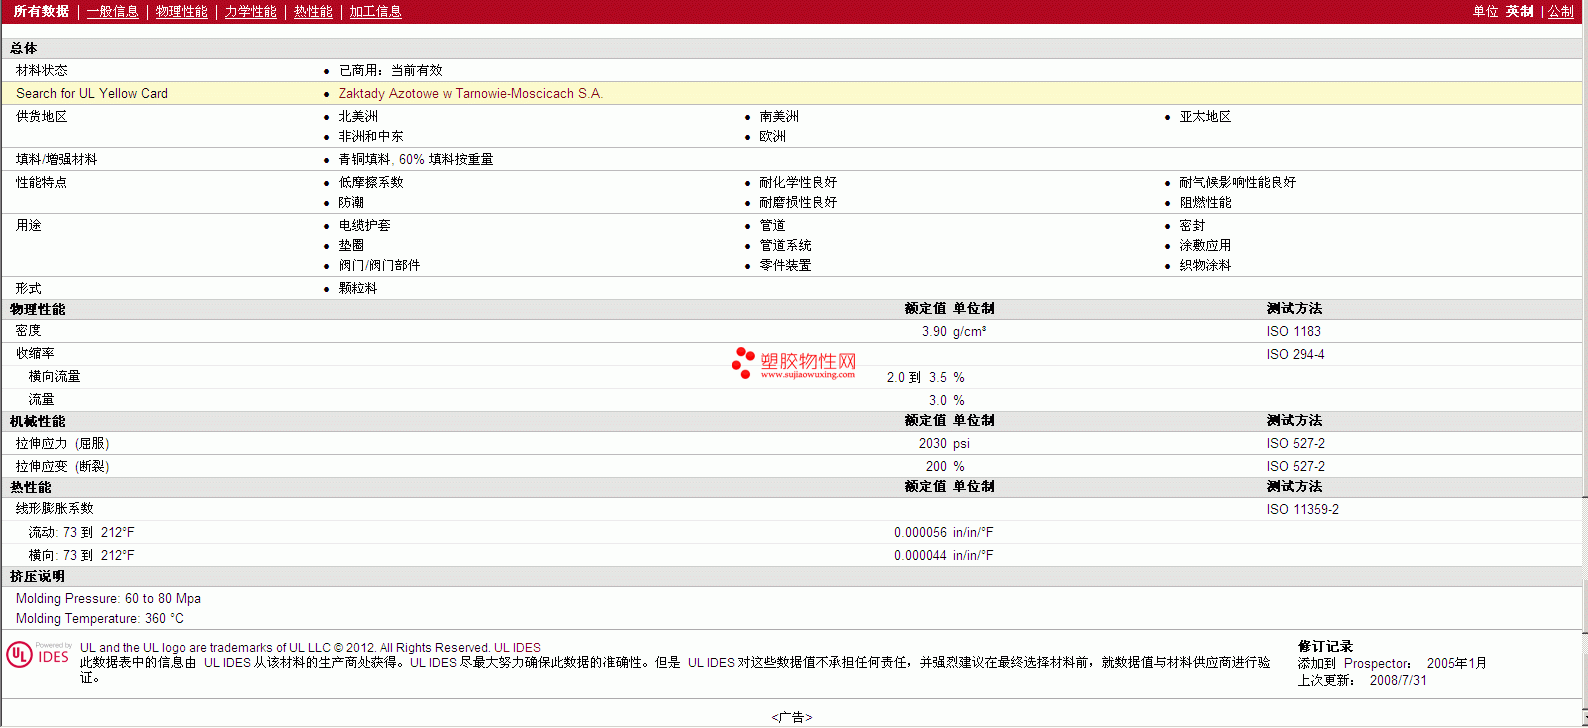Open the 一般信息 tab

click(x=112, y=11)
